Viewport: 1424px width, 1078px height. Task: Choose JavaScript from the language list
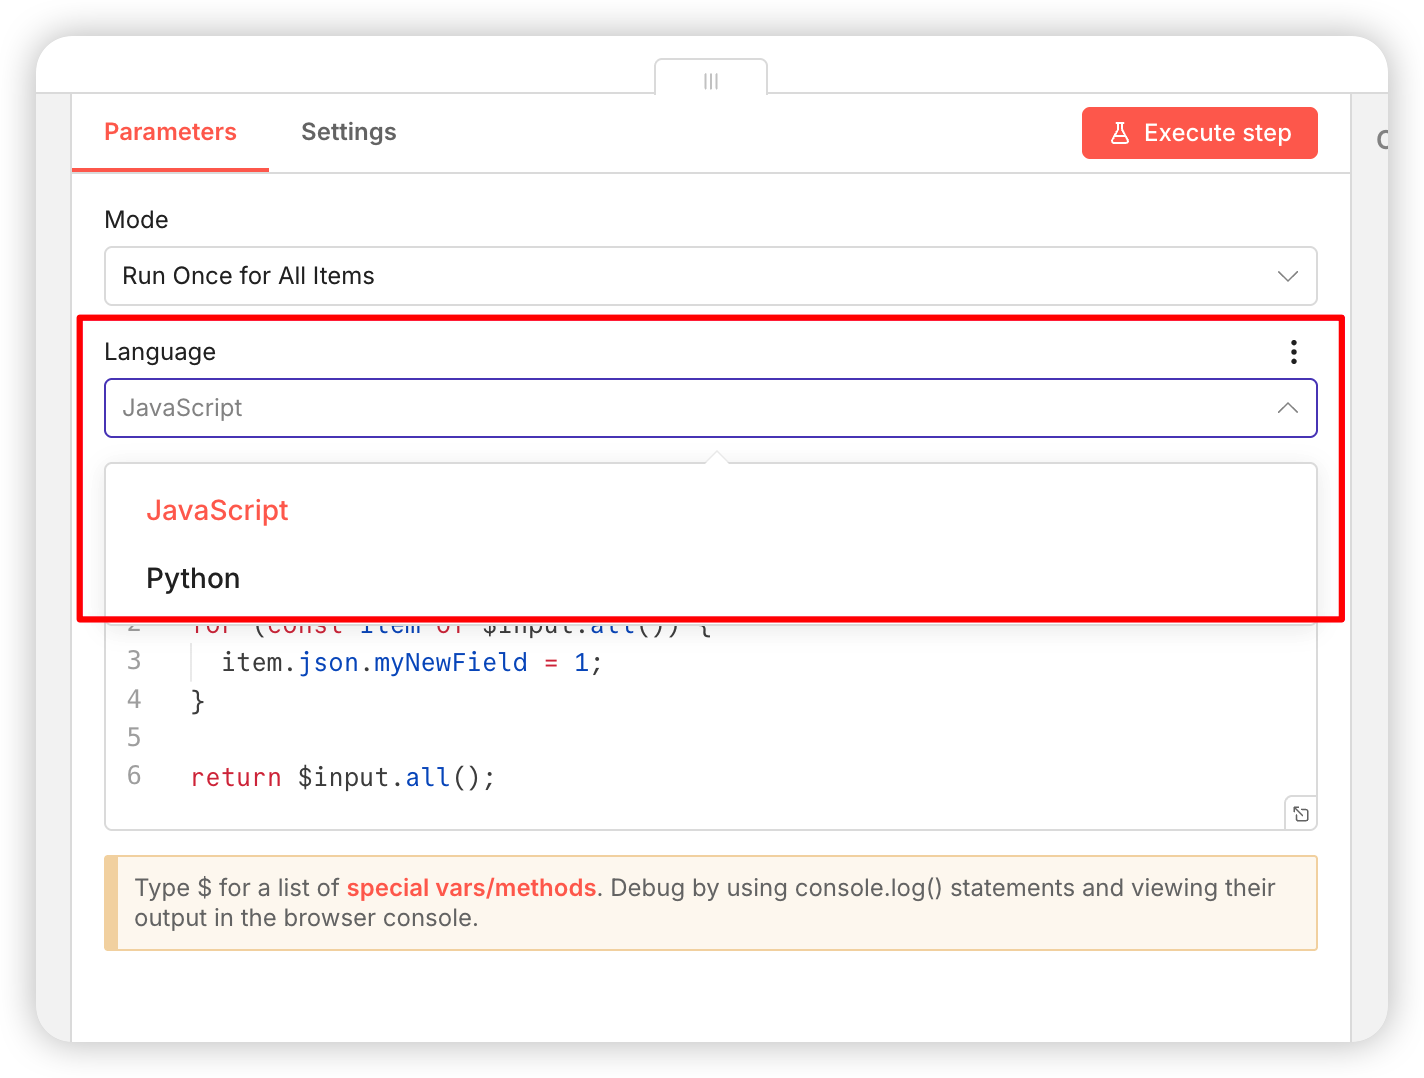click(217, 510)
